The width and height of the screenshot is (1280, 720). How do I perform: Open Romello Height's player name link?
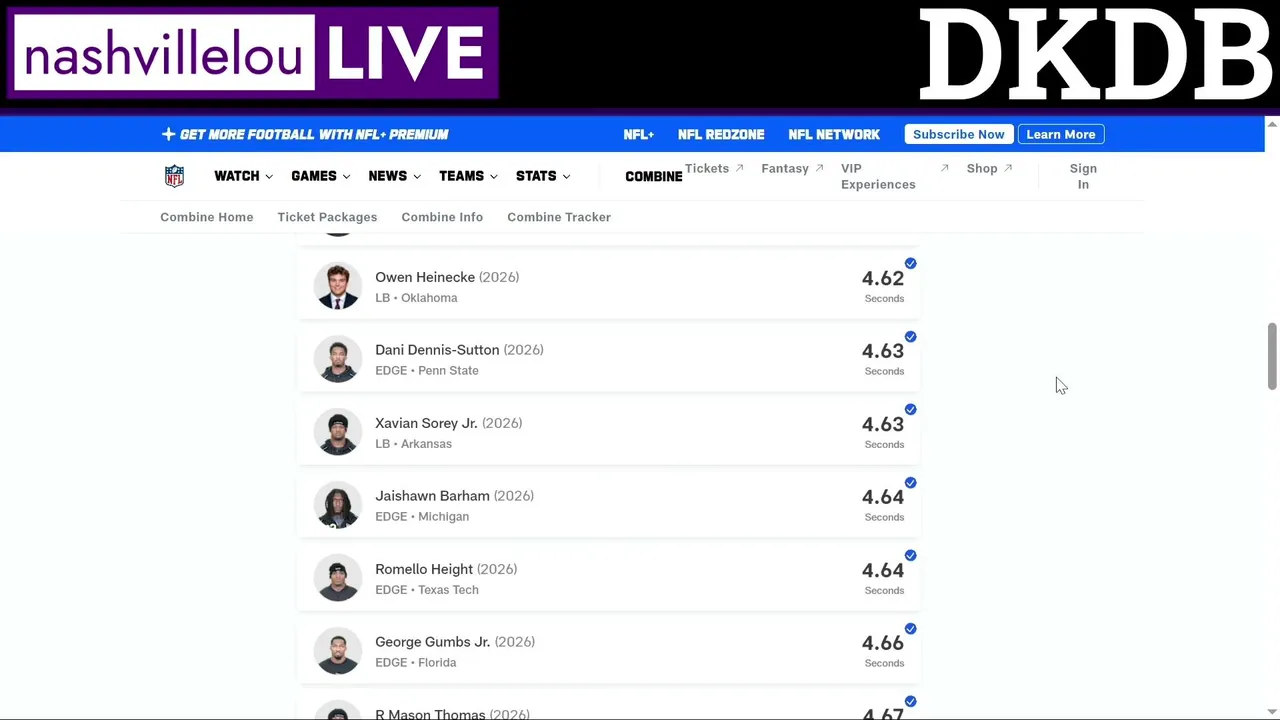[x=424, y=569]
